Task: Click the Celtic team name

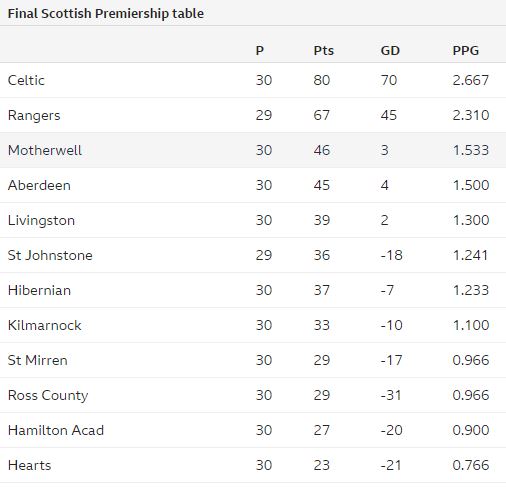Action: pyautogui.click(x=26, y=80)
